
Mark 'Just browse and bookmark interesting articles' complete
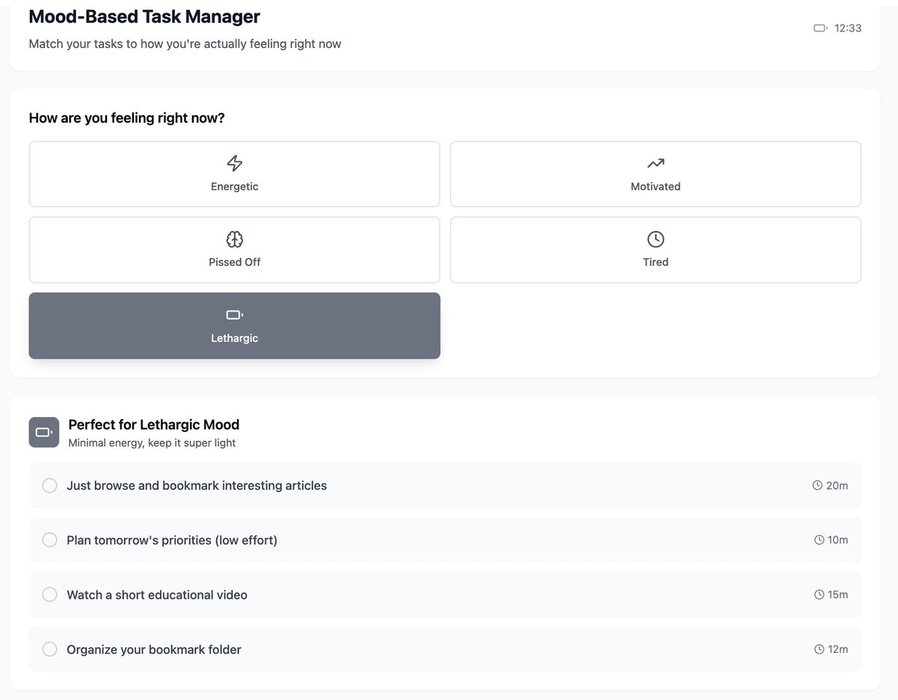[x=49, y=486]
